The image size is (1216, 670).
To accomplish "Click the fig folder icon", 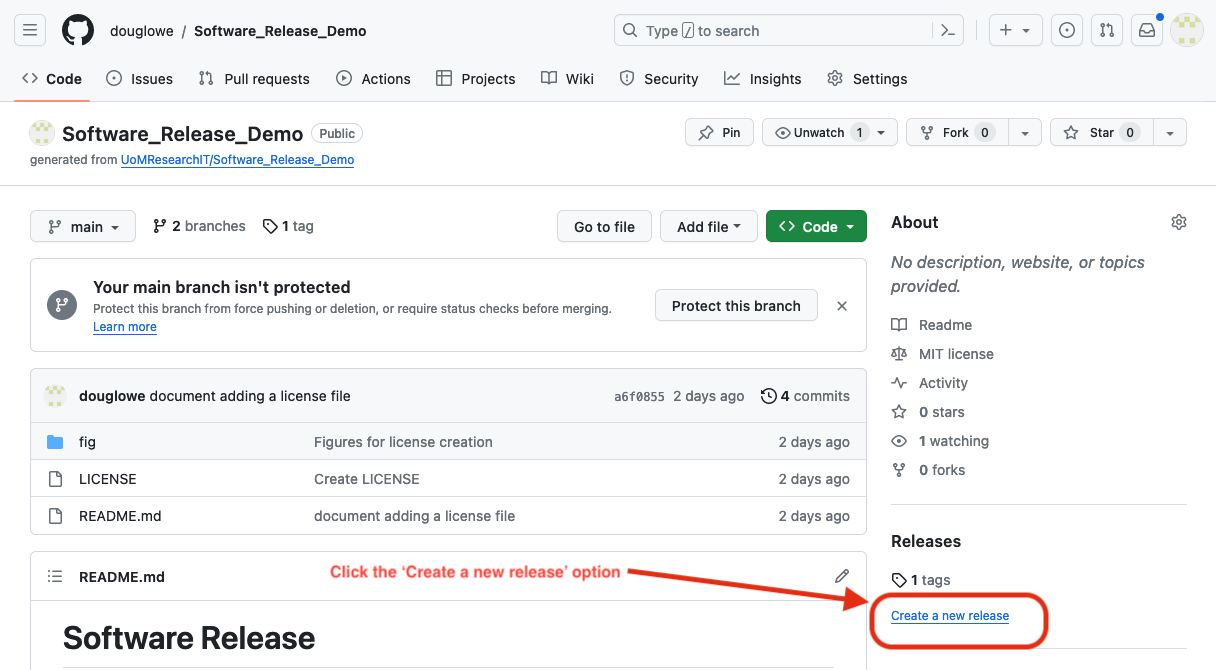I will pos(55,442).
